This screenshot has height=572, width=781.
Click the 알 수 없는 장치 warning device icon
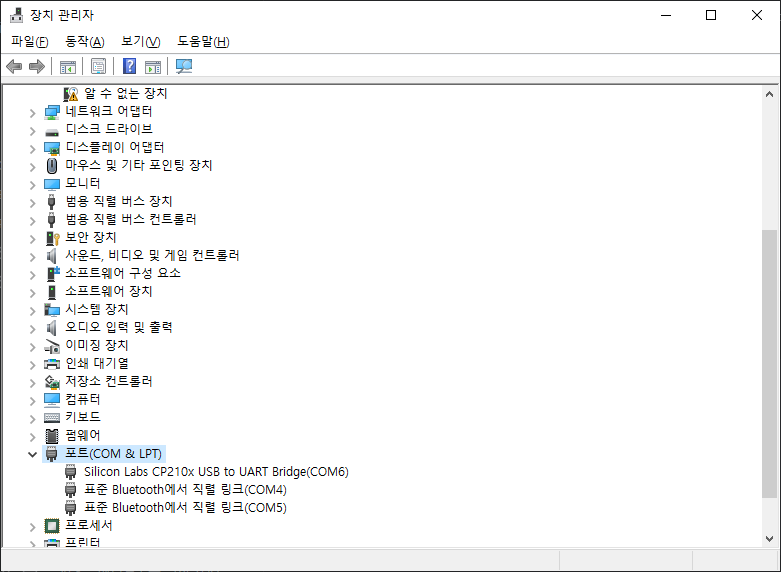pyautogui.click(x=71, y=94)
